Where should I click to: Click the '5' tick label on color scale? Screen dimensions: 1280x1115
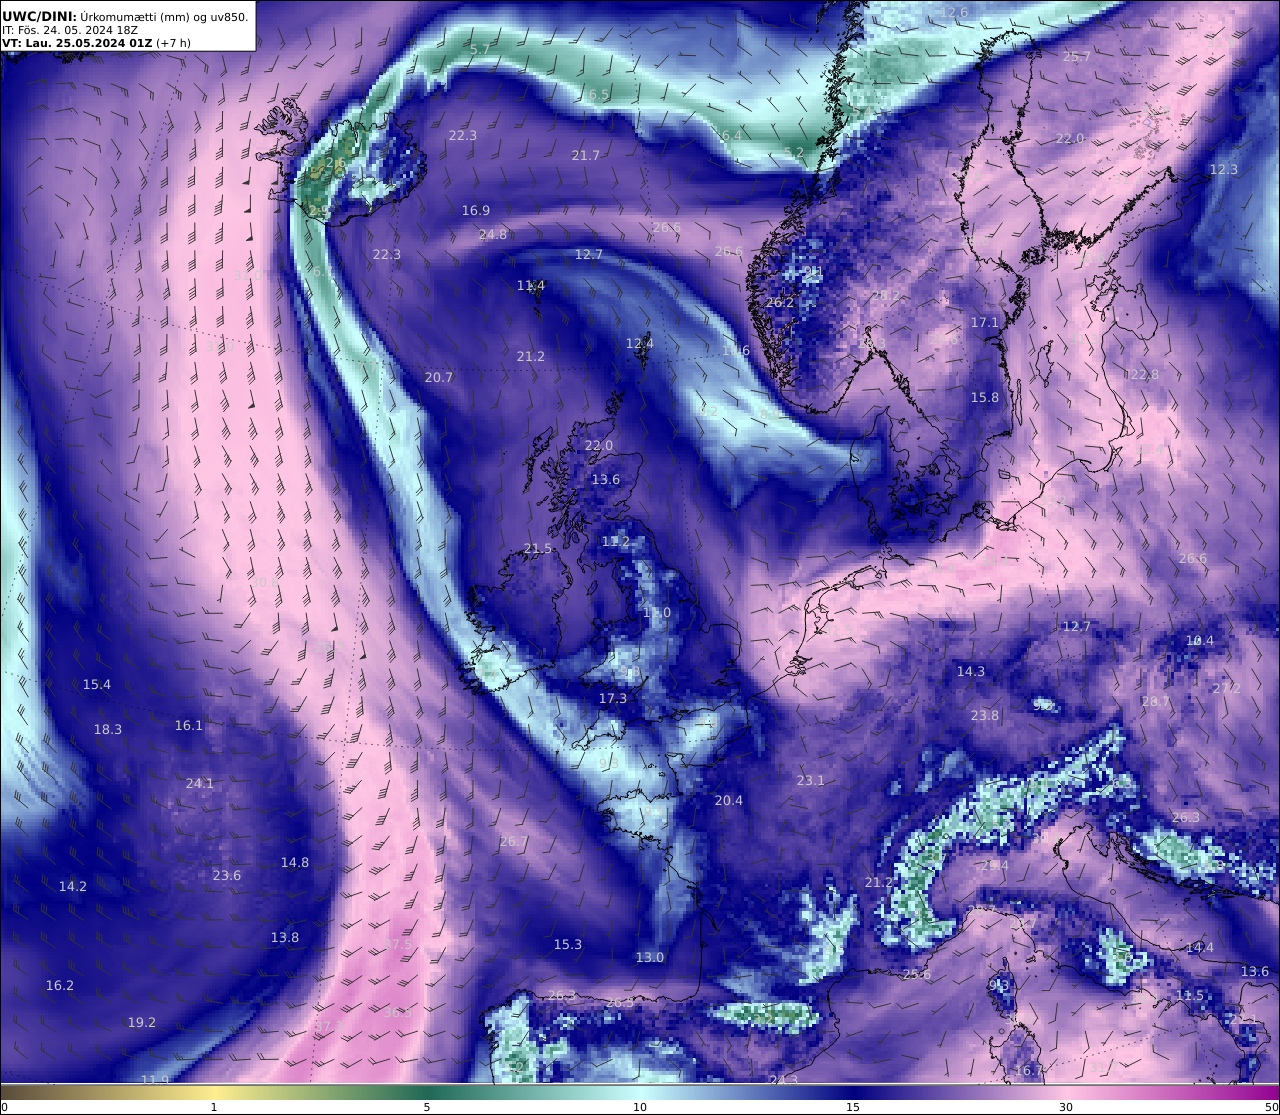(427, 1107)
